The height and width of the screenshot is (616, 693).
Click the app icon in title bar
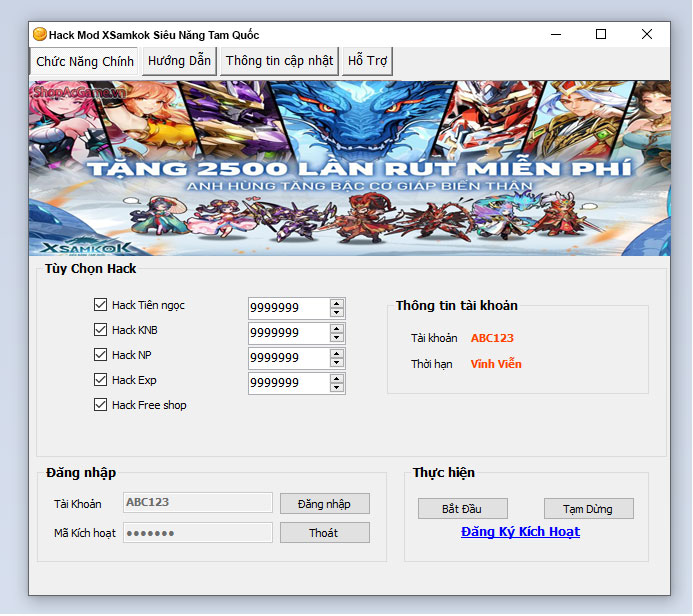40,34
